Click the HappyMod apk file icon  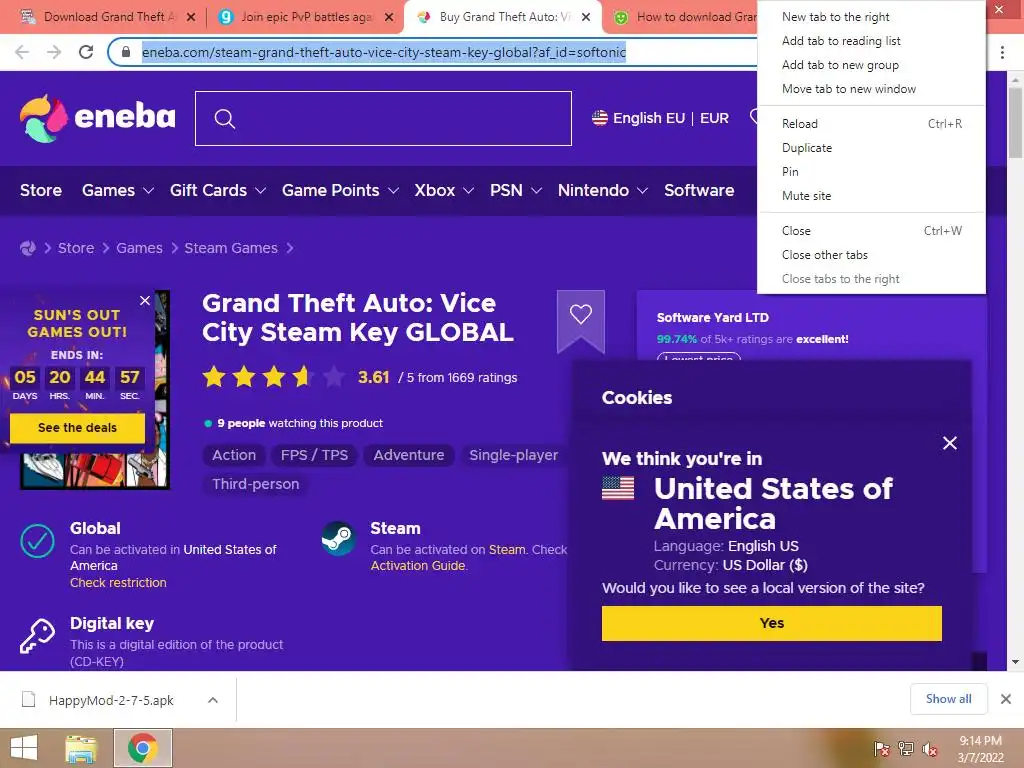point(29,700)
